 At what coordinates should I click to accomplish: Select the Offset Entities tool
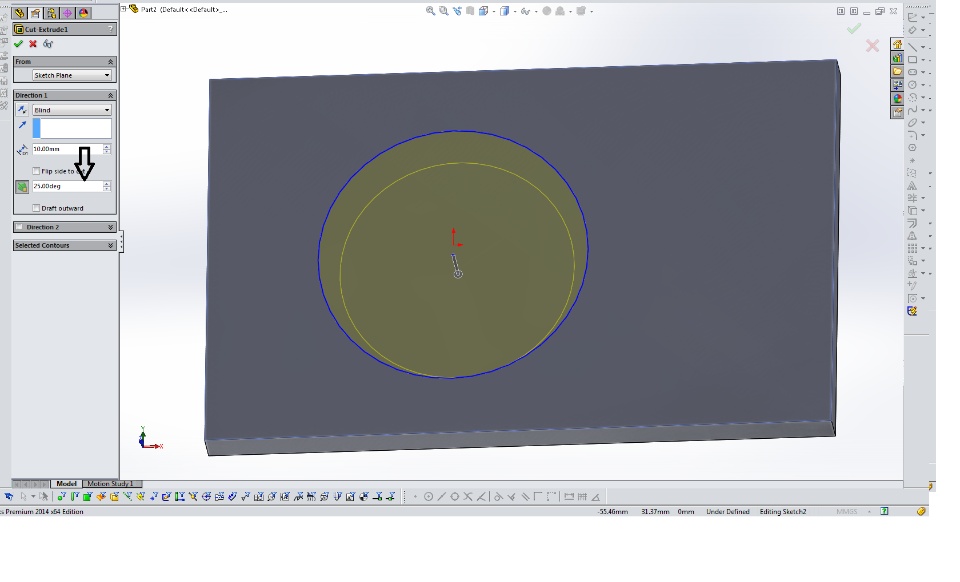(912, 223)
